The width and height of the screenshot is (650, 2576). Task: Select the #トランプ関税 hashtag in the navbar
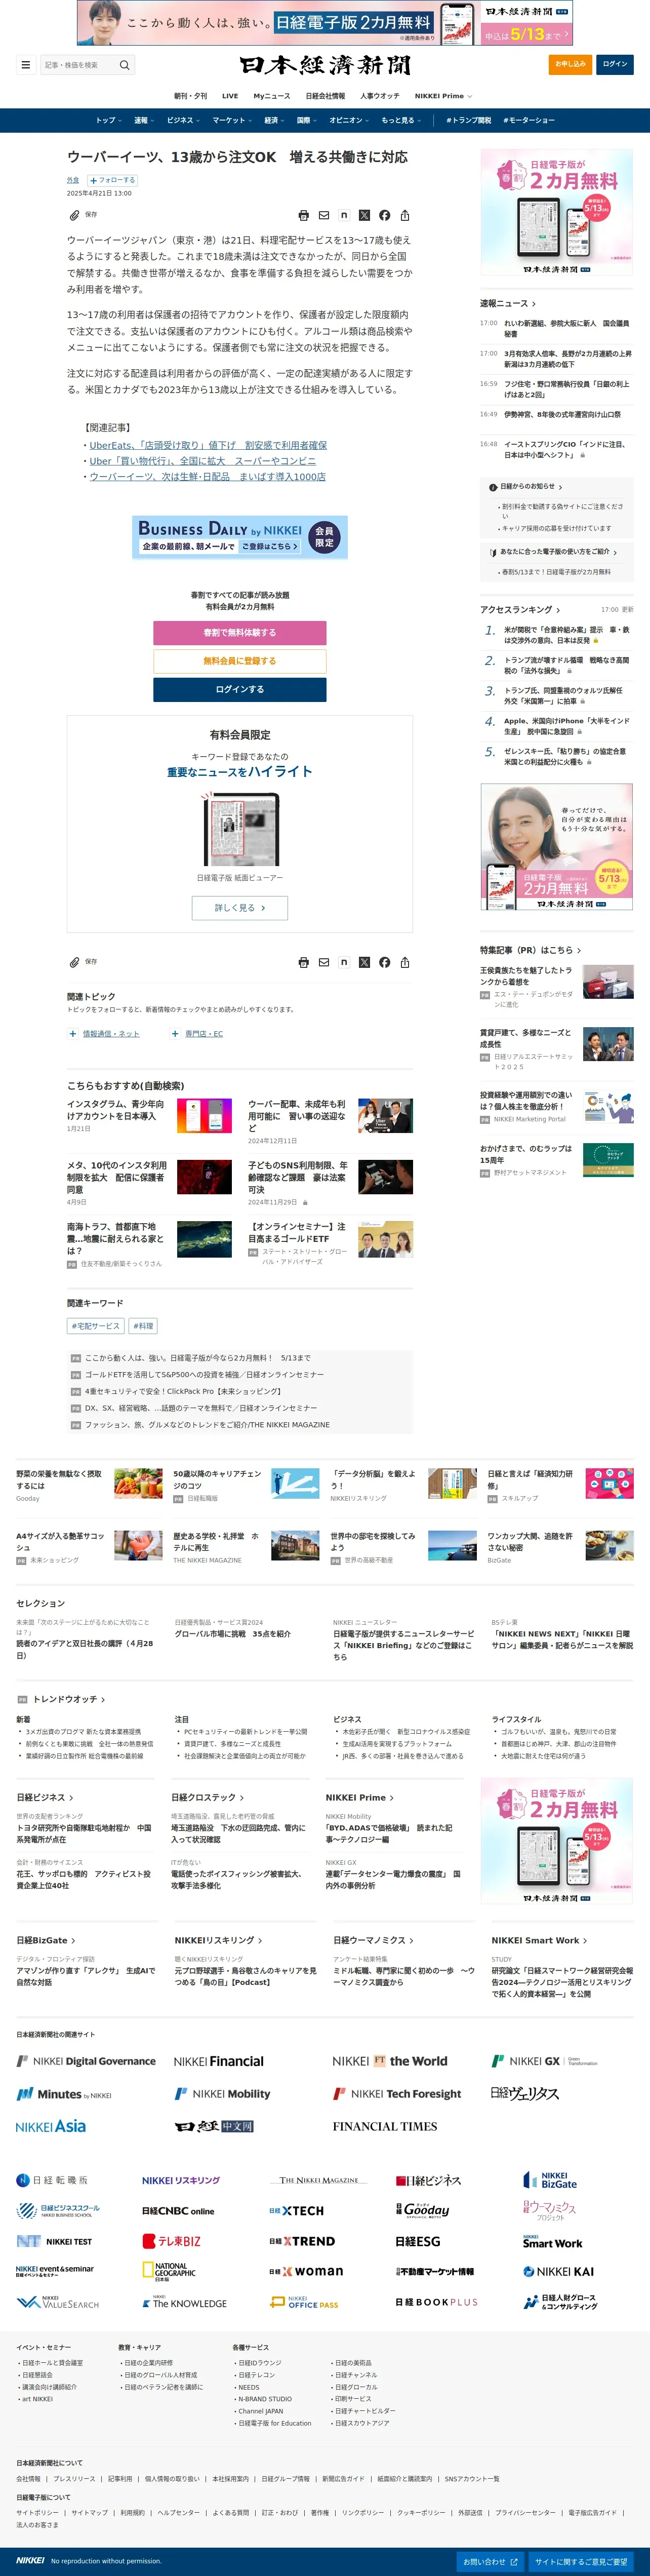pos(469,120)
